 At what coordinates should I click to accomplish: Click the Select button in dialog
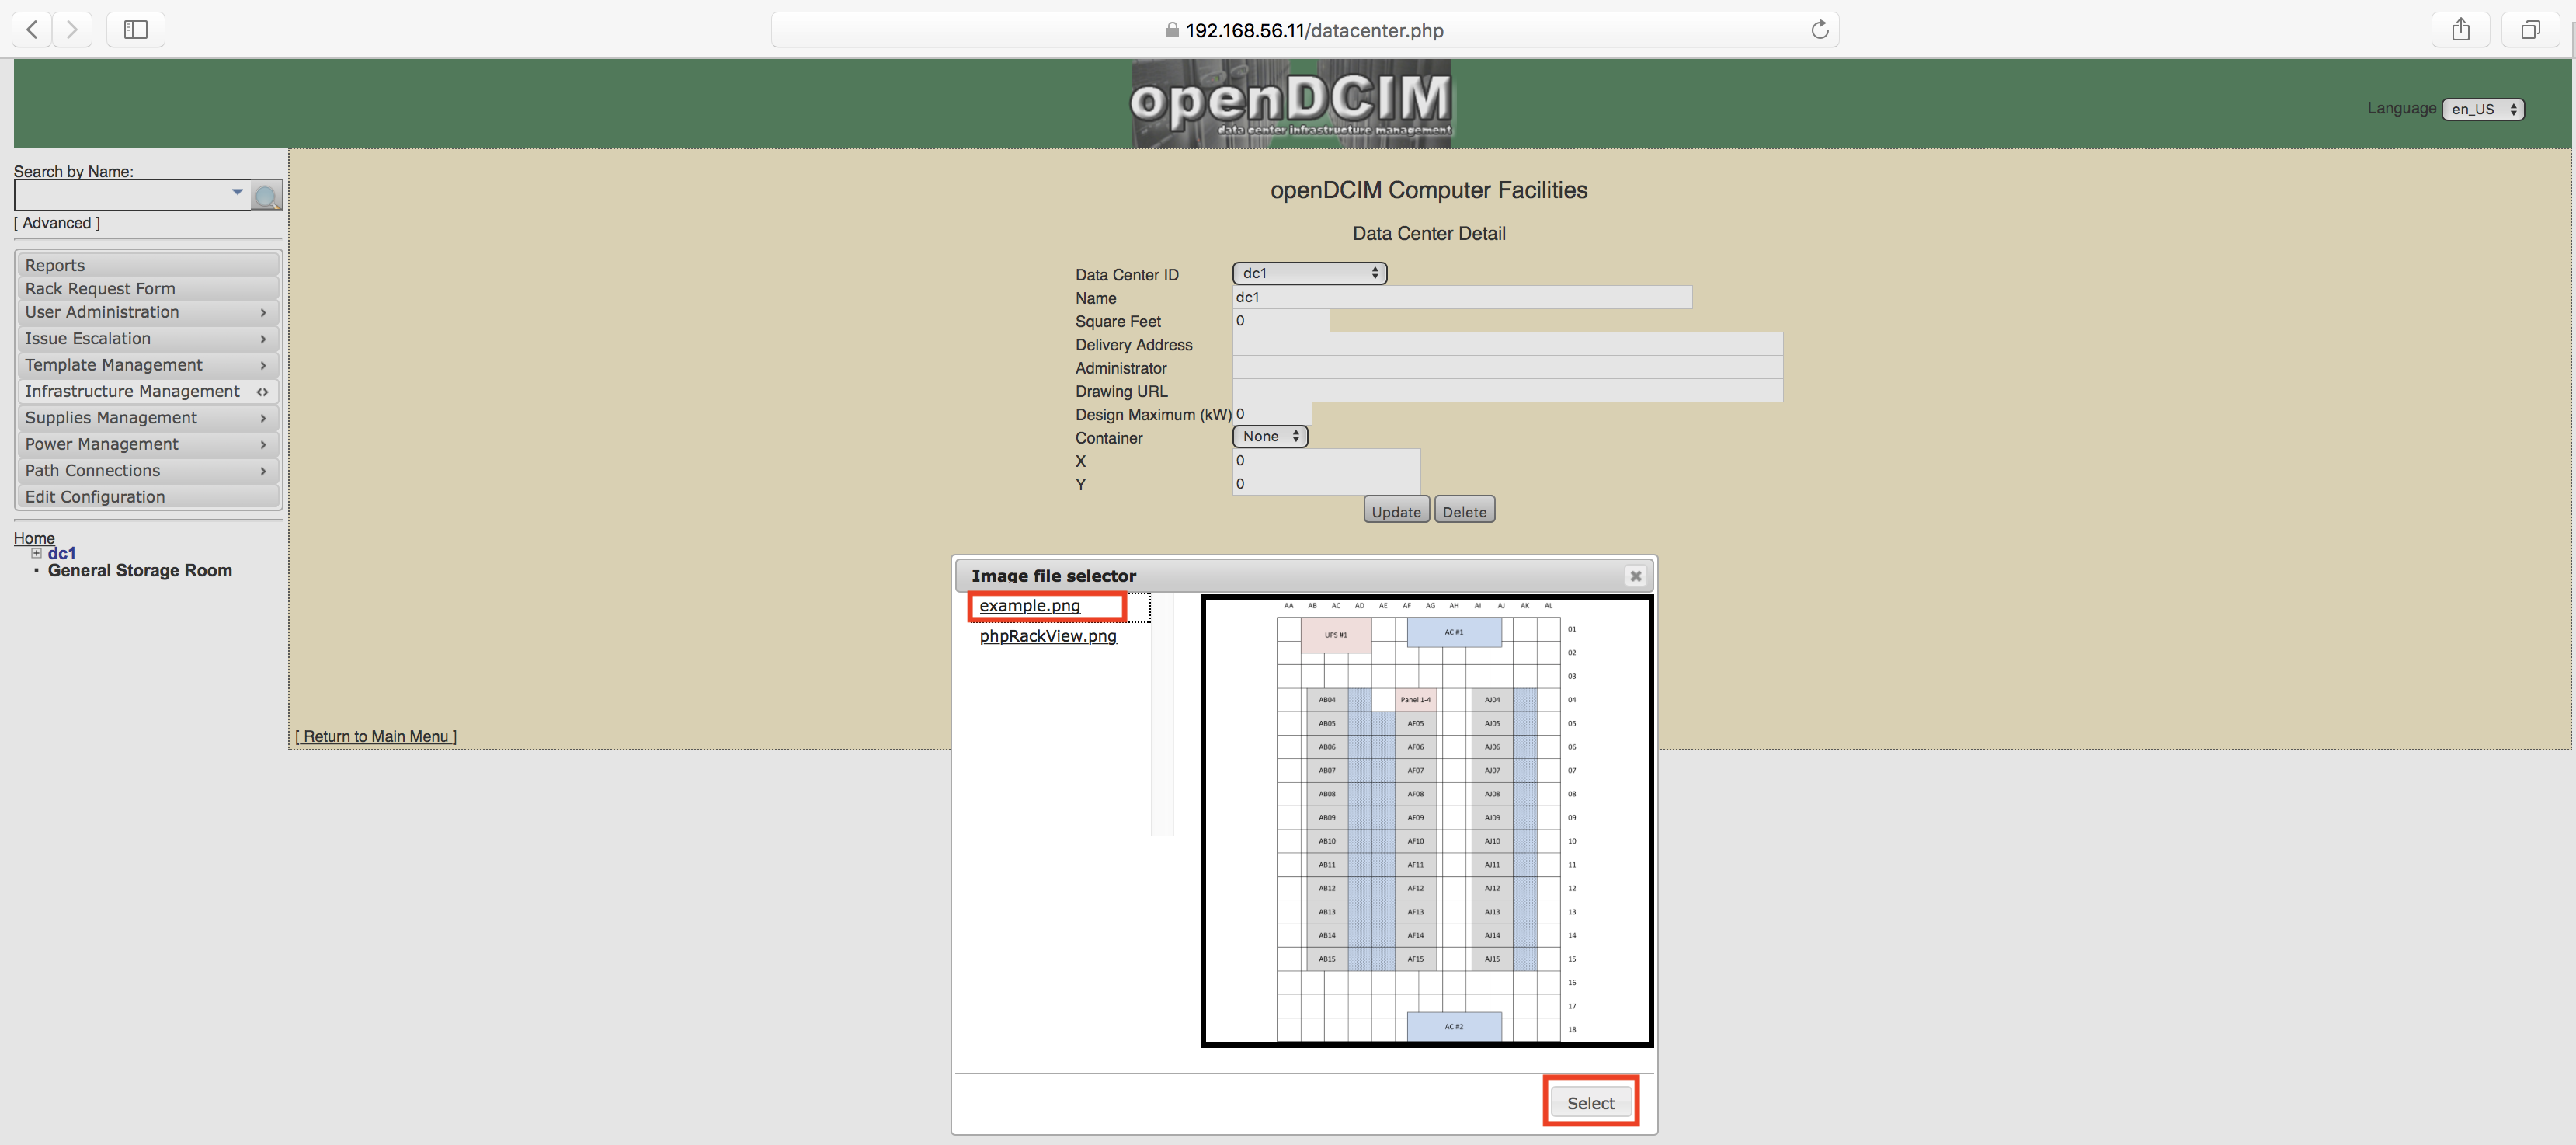1590,1103
